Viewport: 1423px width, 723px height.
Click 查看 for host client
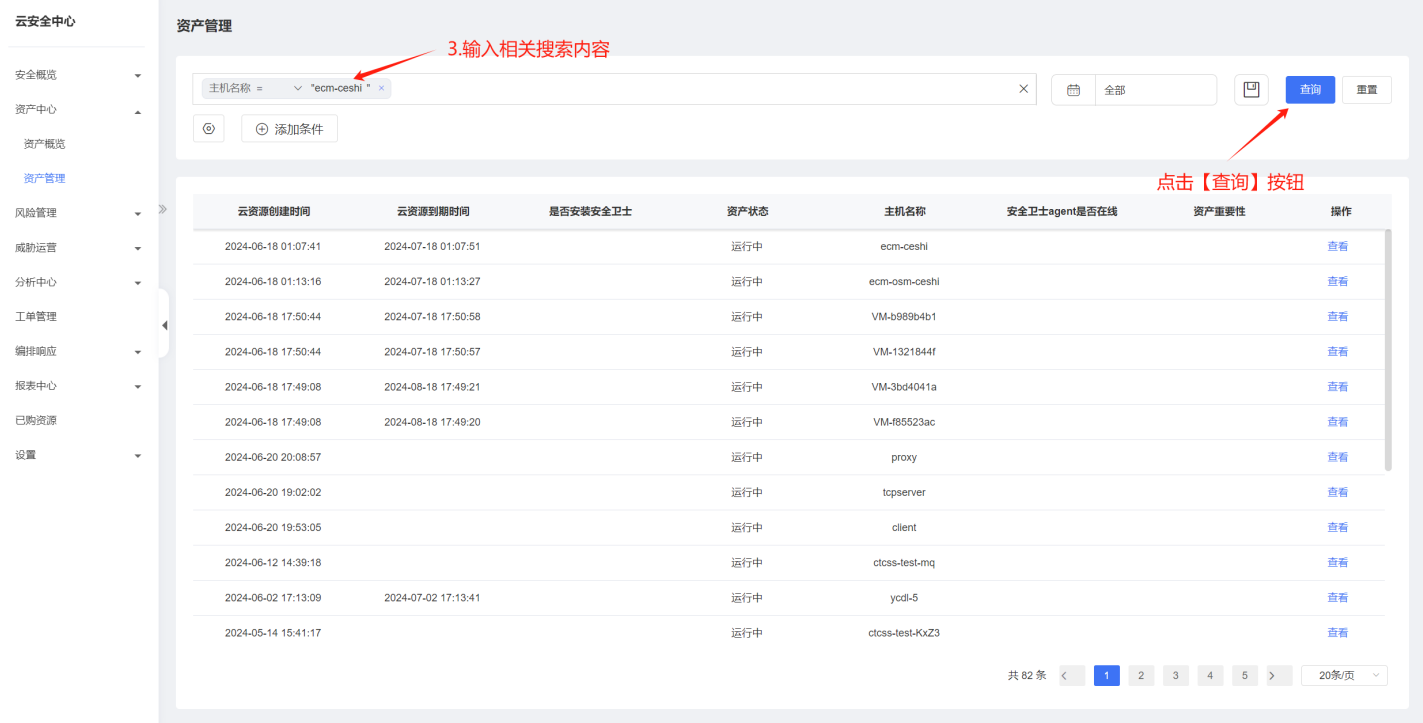[x=1338, y=527]
